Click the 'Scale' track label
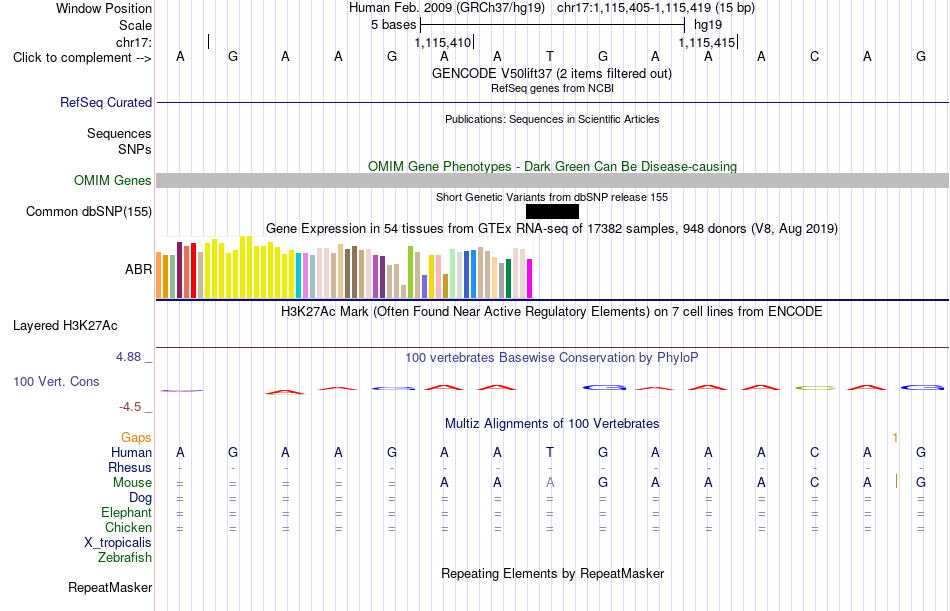950x611 pixels. tap(135, 25)
